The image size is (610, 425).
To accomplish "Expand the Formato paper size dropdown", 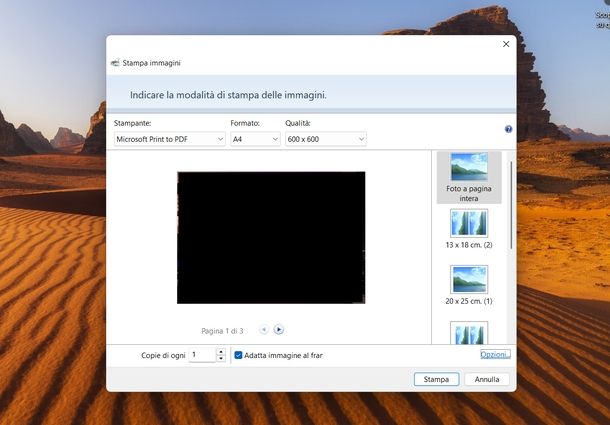I will [254, 139].
